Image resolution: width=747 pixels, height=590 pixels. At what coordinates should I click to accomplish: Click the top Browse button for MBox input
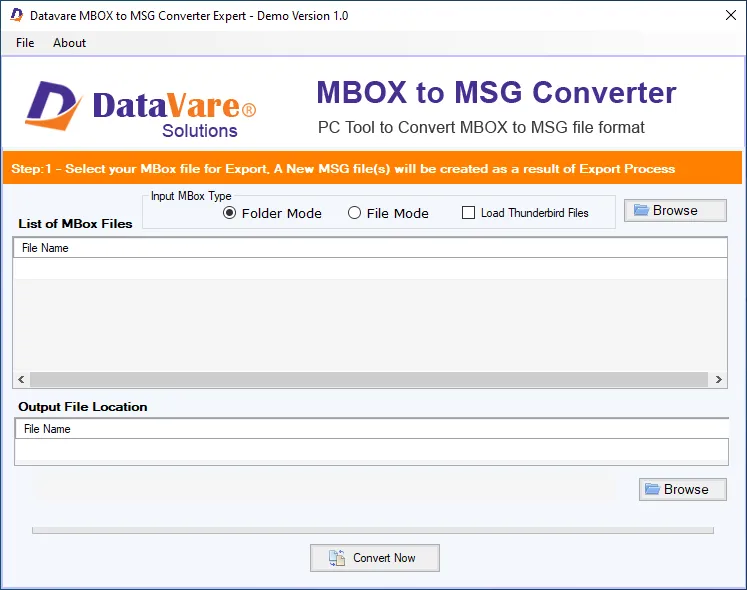click(675, 210)
